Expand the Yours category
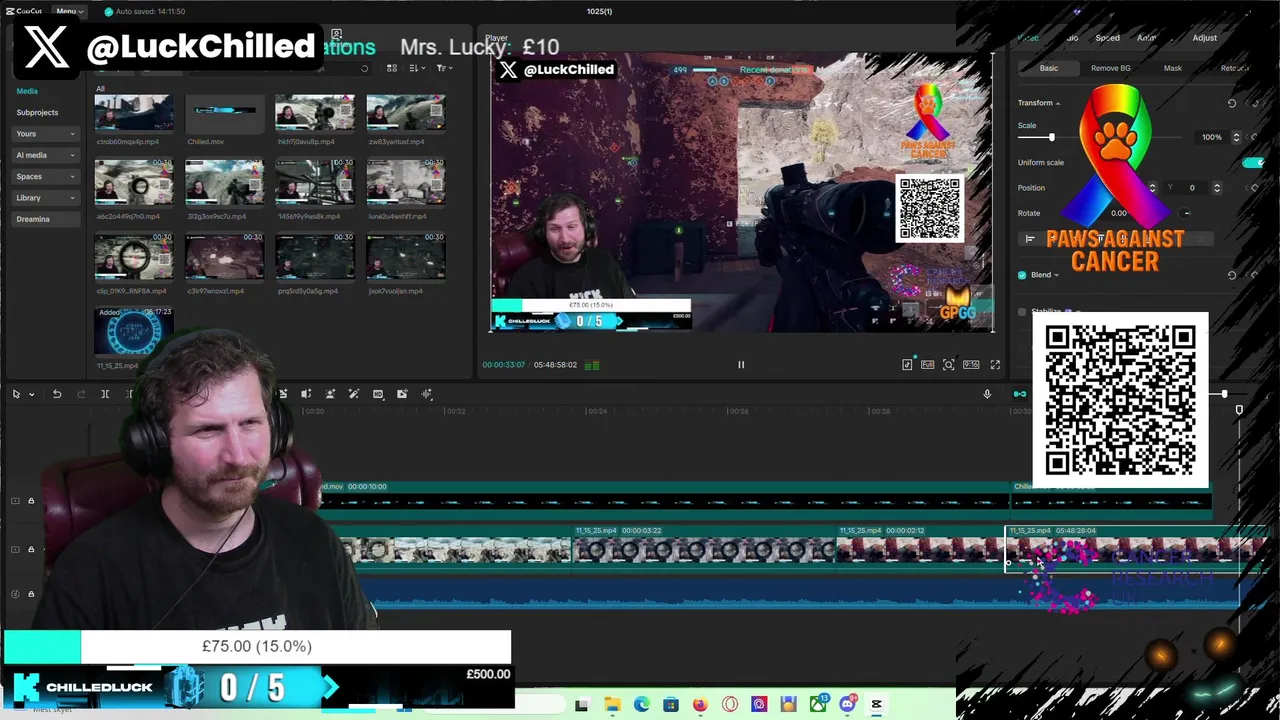Screen dimensions: 1280x720 (46, 134)
